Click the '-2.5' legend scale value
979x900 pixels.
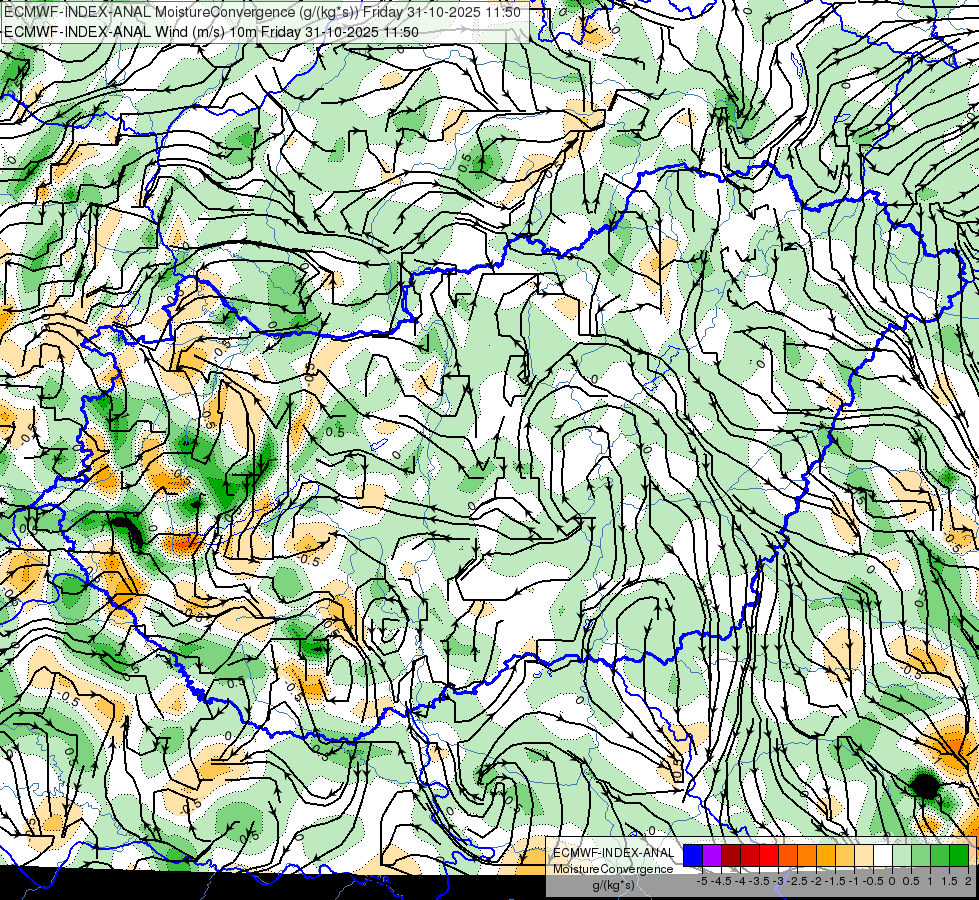(x=797, y=881)
